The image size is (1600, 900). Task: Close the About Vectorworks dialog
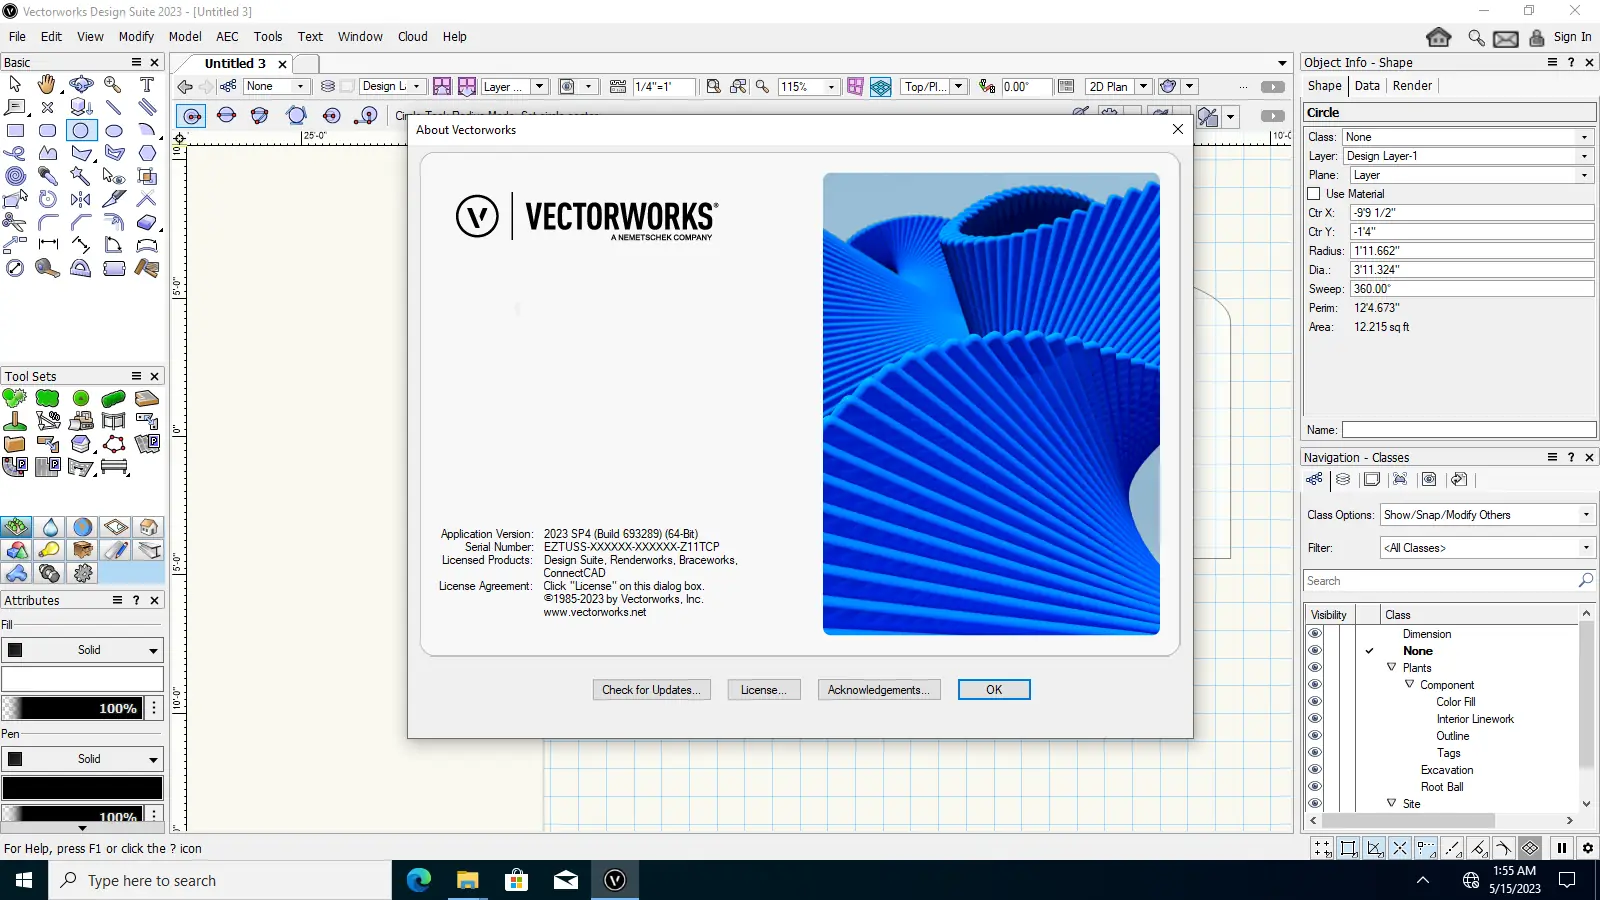tap(1178, 129)
